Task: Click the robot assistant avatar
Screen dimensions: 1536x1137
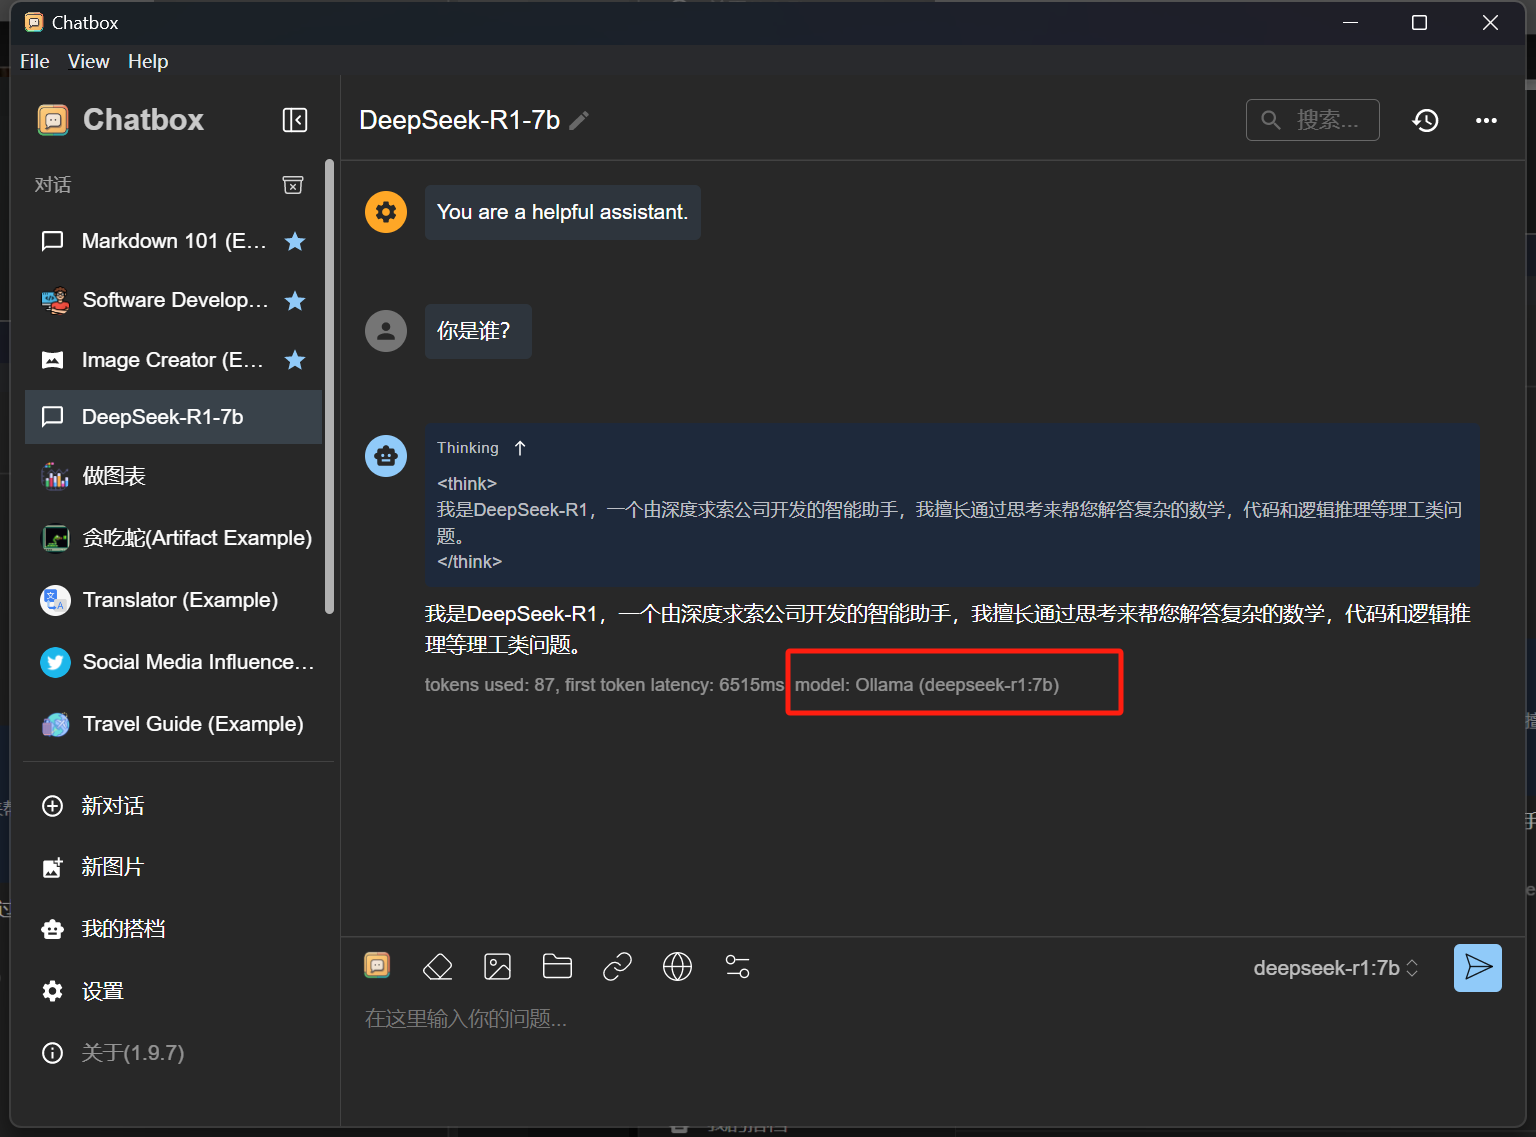Action: click(x=386, y=456)
